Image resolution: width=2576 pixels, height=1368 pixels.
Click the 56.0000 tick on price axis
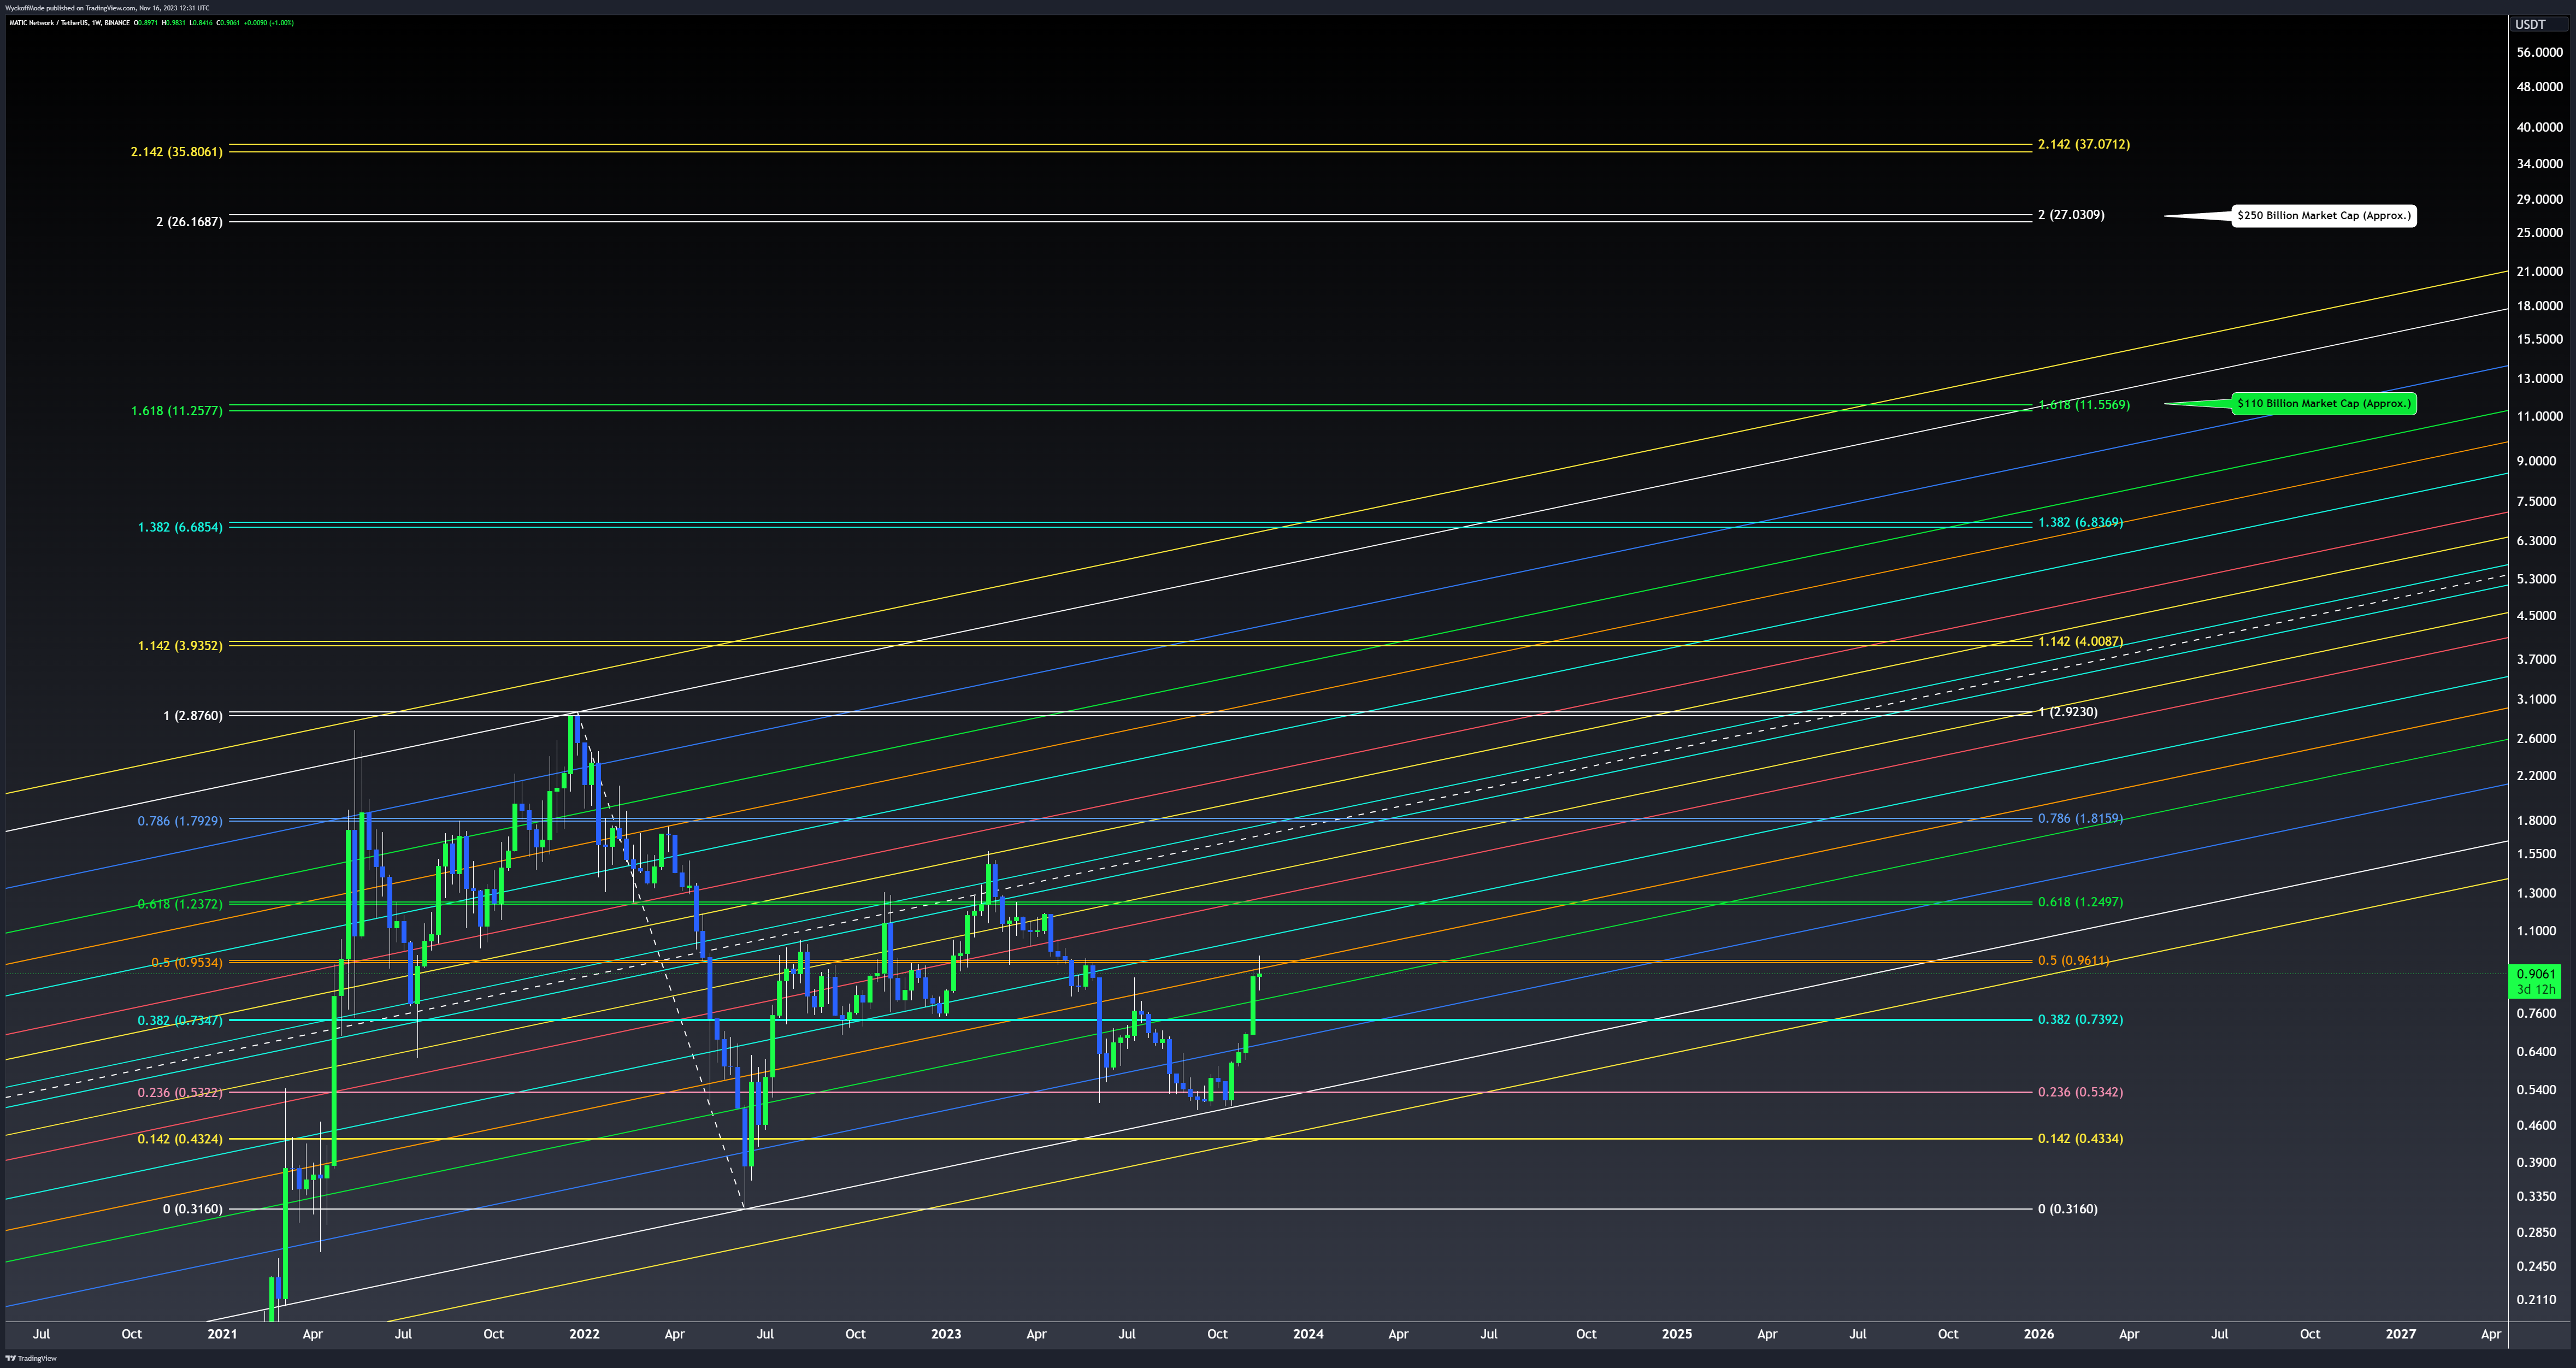[x=2540, y=52]
